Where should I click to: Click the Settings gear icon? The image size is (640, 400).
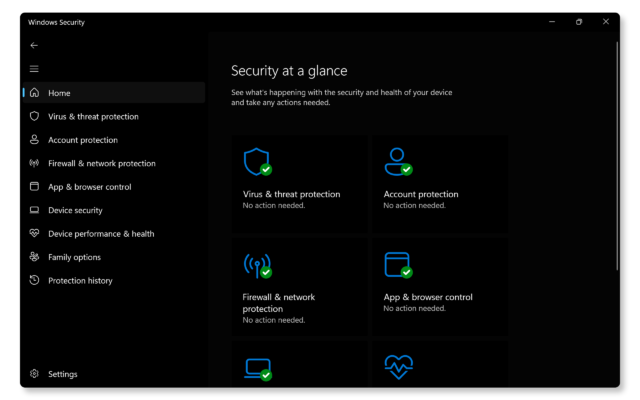[34, 374]
